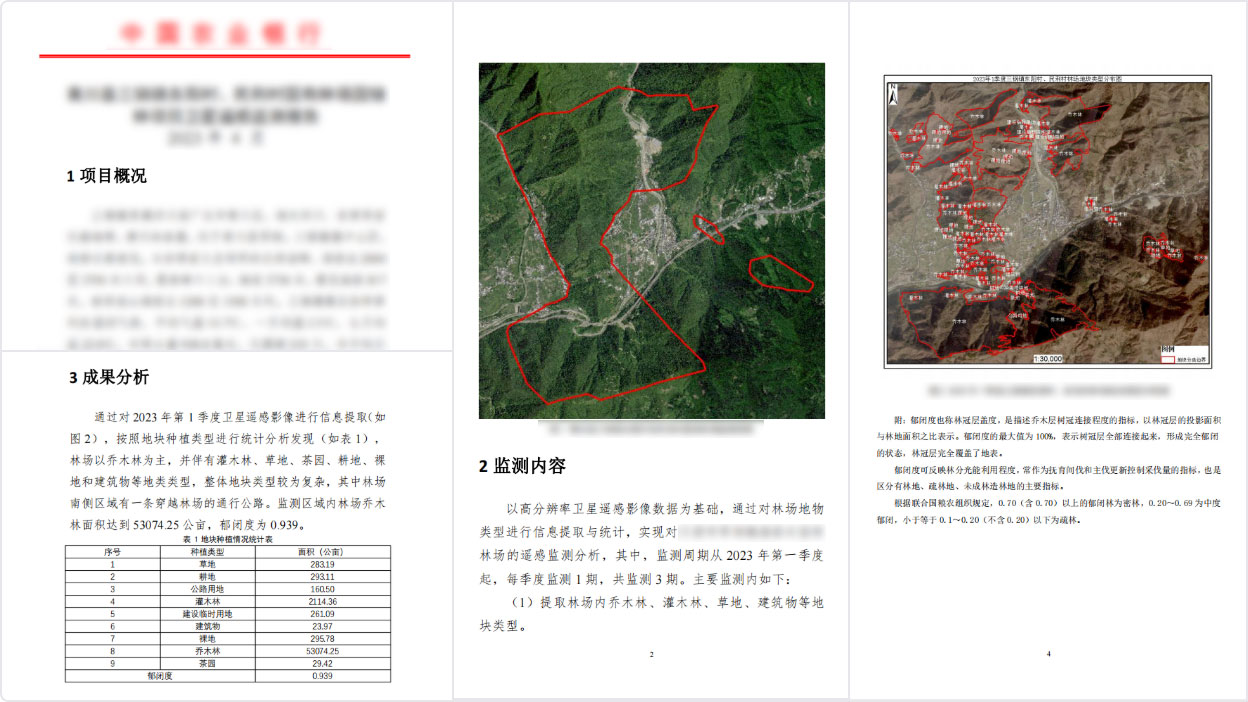This screenshot has width=1248, height=702.
Task: Click the '郁闭度' cell in the table's last row
Action: [161, 675]
